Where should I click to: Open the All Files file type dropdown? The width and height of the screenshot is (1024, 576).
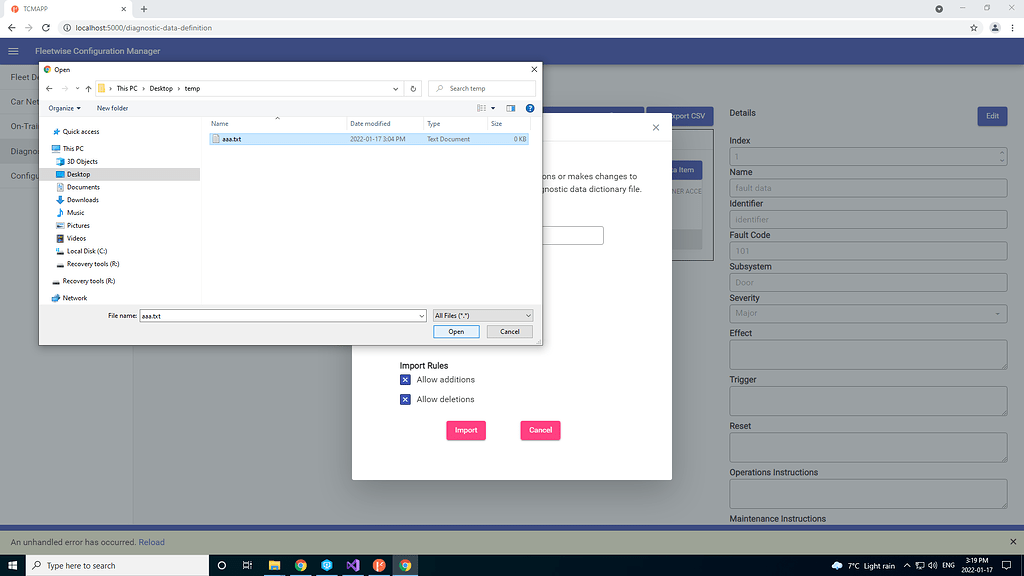[482, 315]
